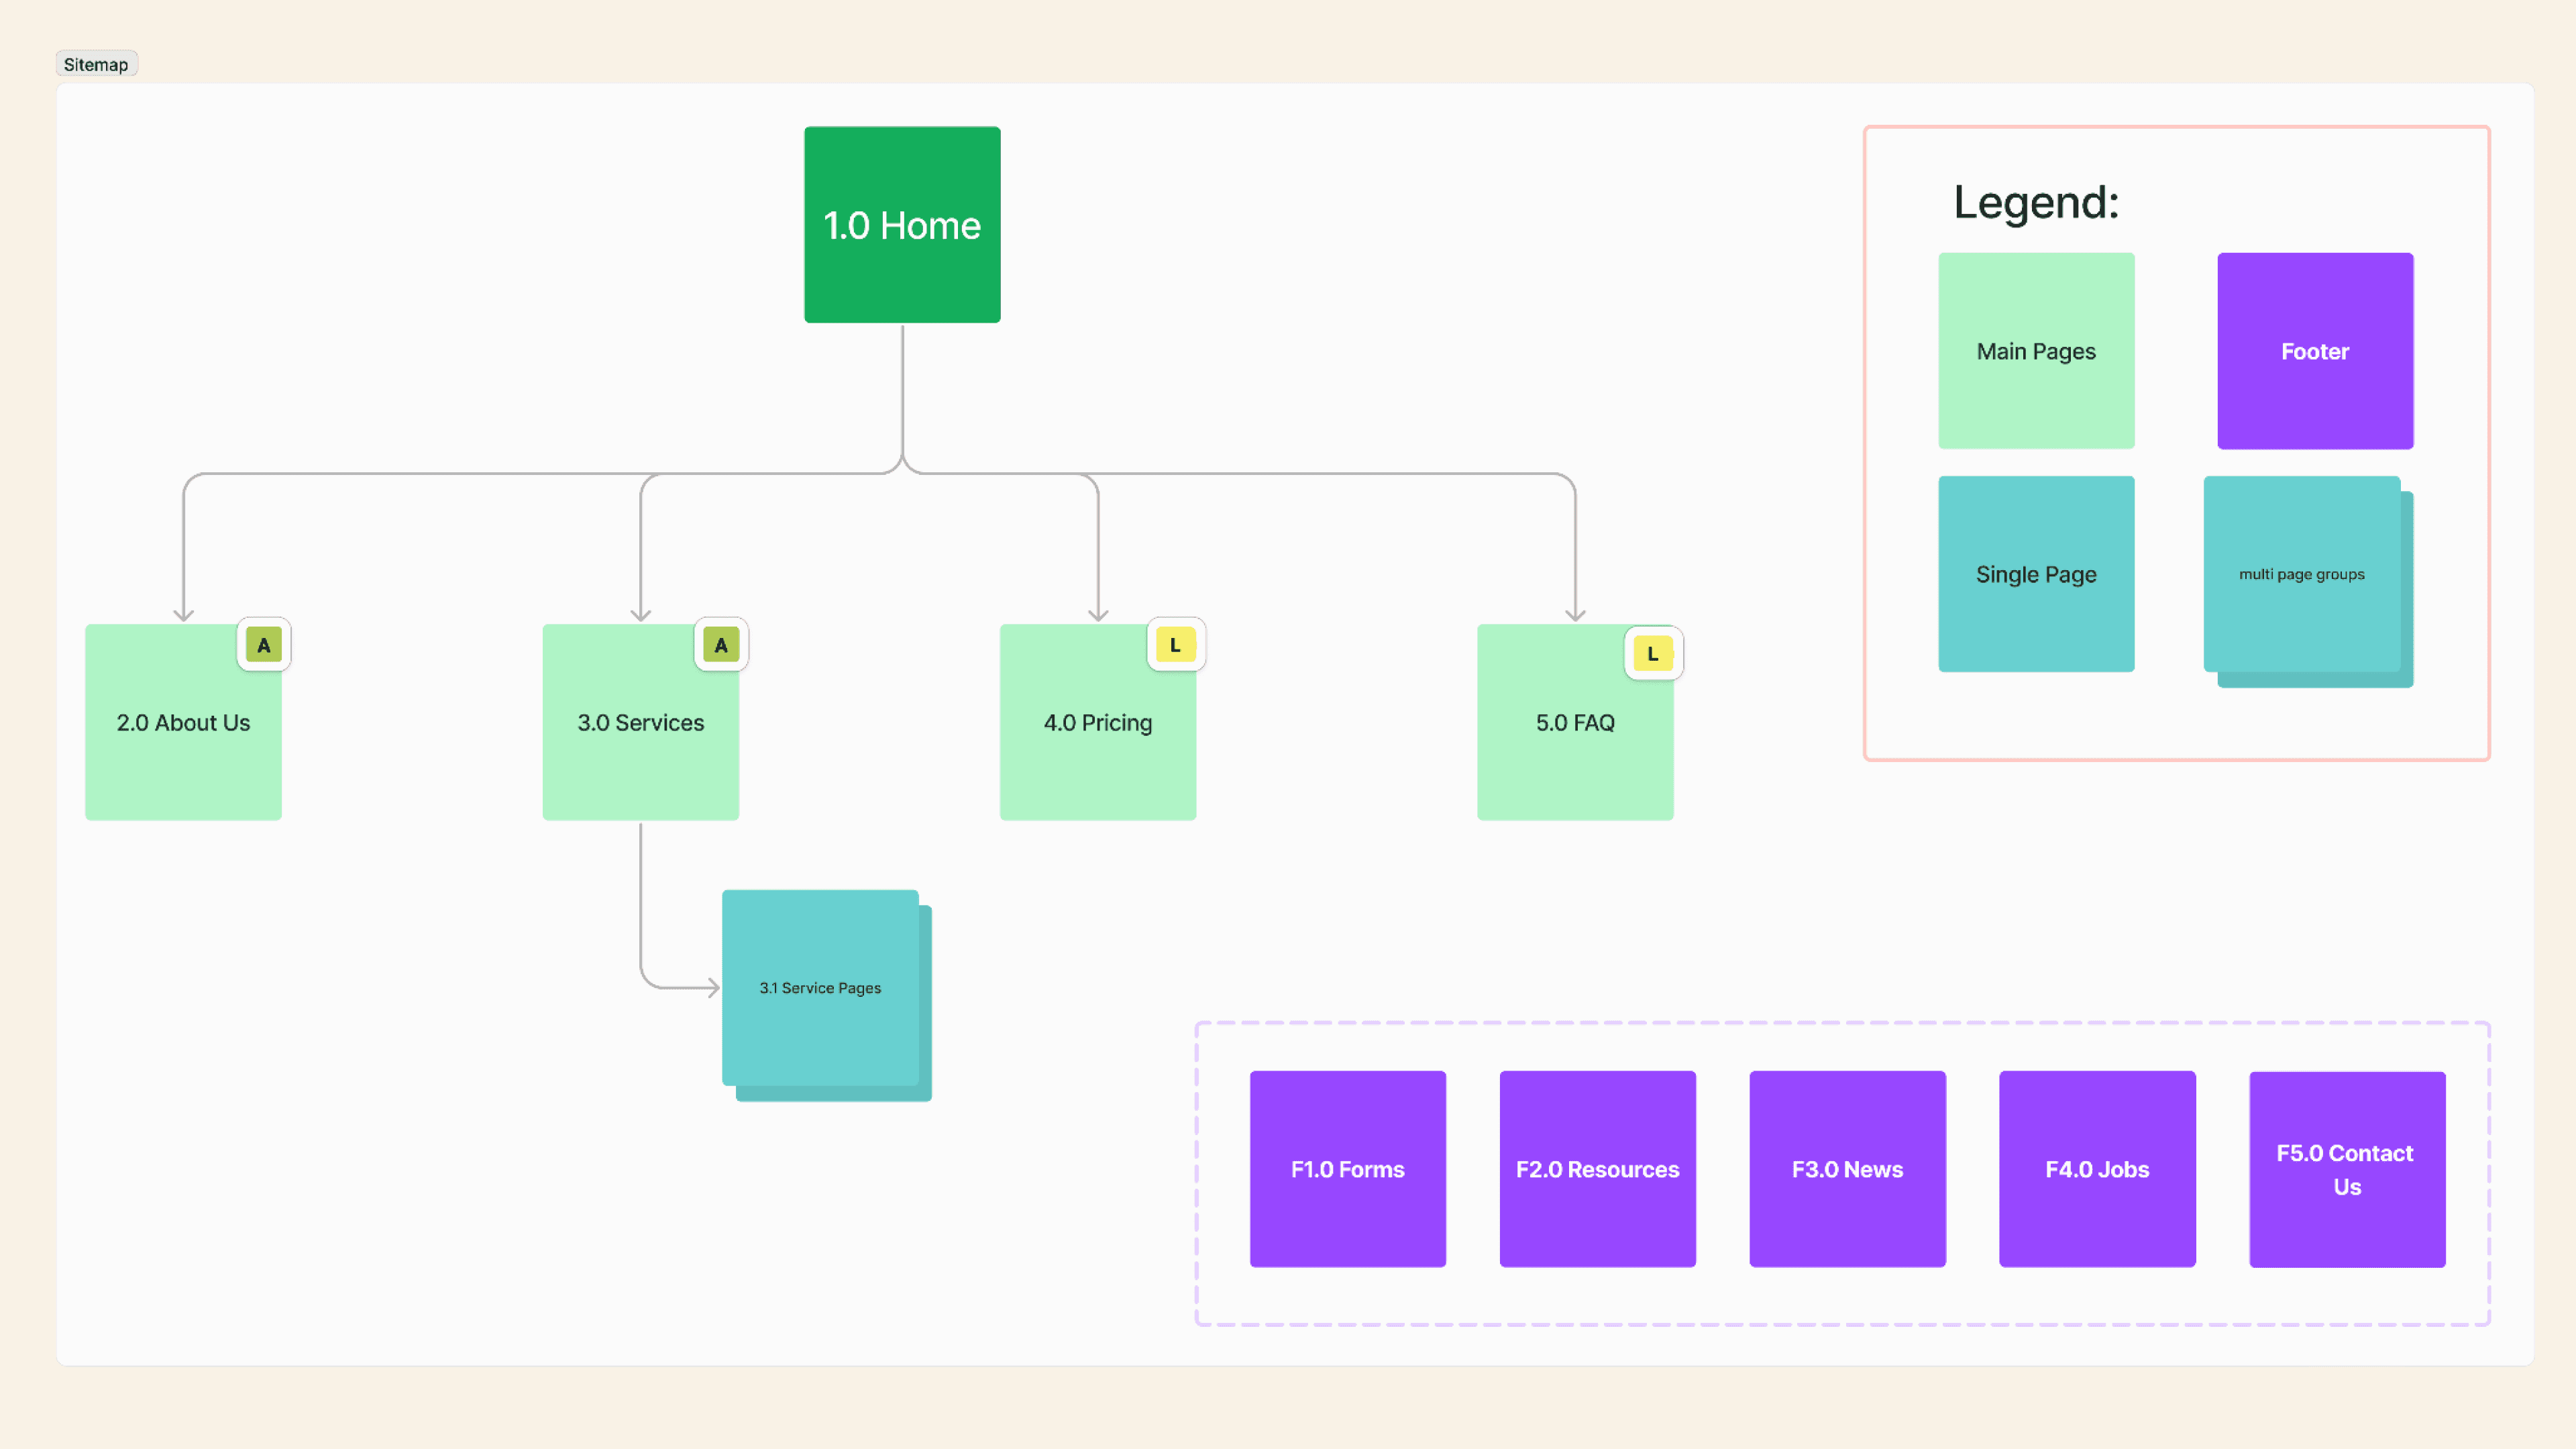Click the Sitemap frame label
2576x1449 pixels.
(x=96, y=65)
